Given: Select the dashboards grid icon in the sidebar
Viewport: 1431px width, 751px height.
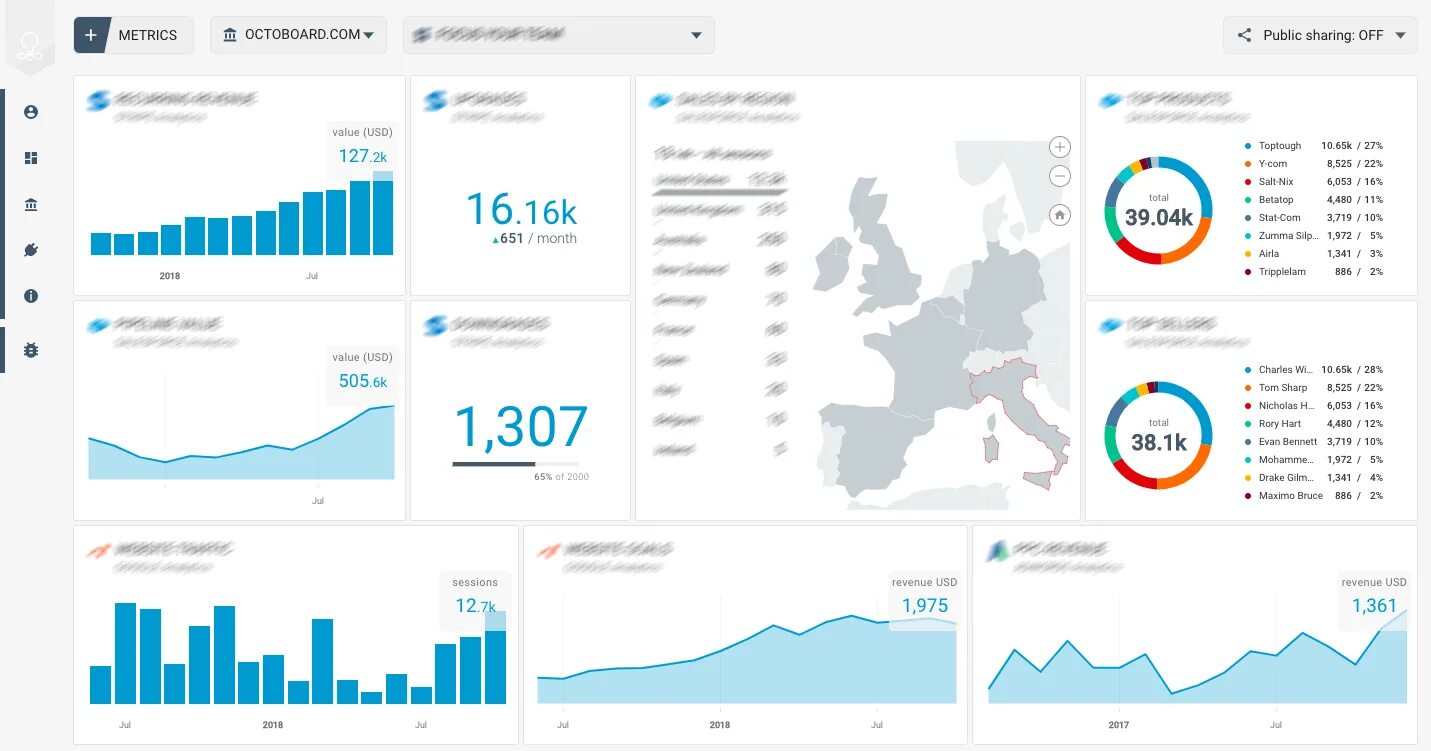Looking at the screenshot, I should tap(30, 157).
